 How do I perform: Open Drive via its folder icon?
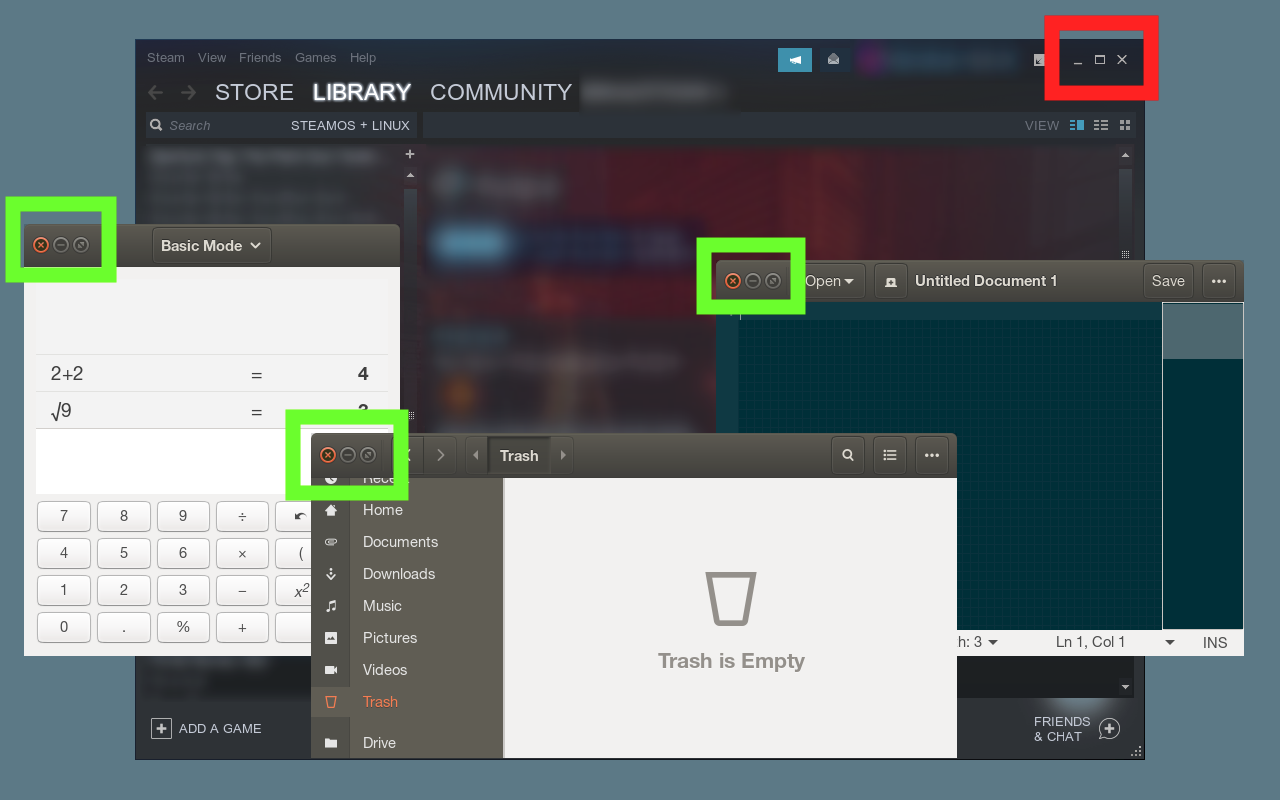click(x=331, y=743)
